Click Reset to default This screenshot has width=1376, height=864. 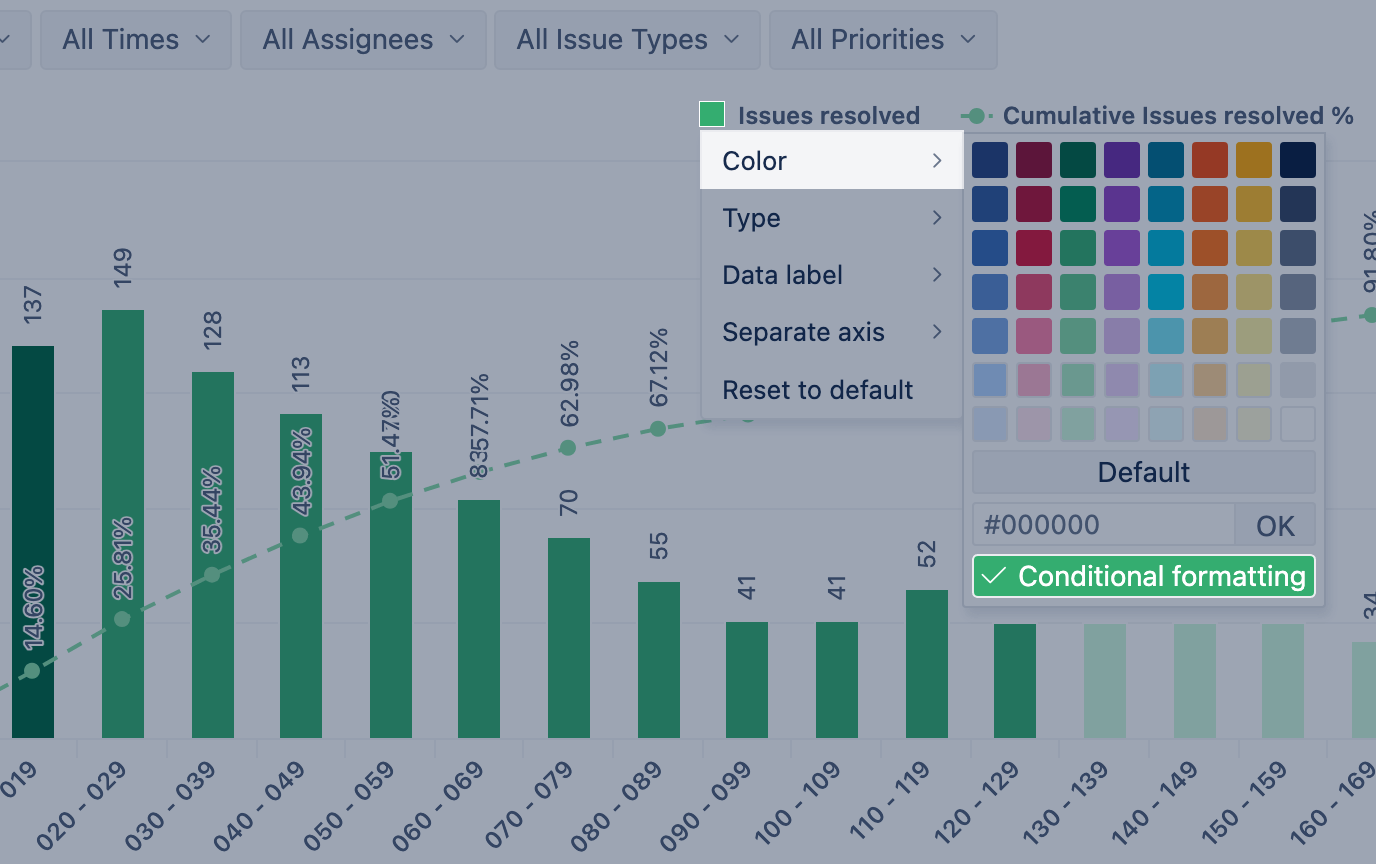tap(818, 390)
